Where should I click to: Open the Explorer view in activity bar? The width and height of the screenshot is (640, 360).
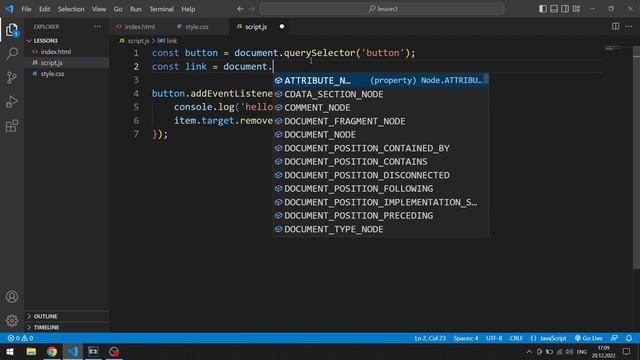click(x=12, y=30)
